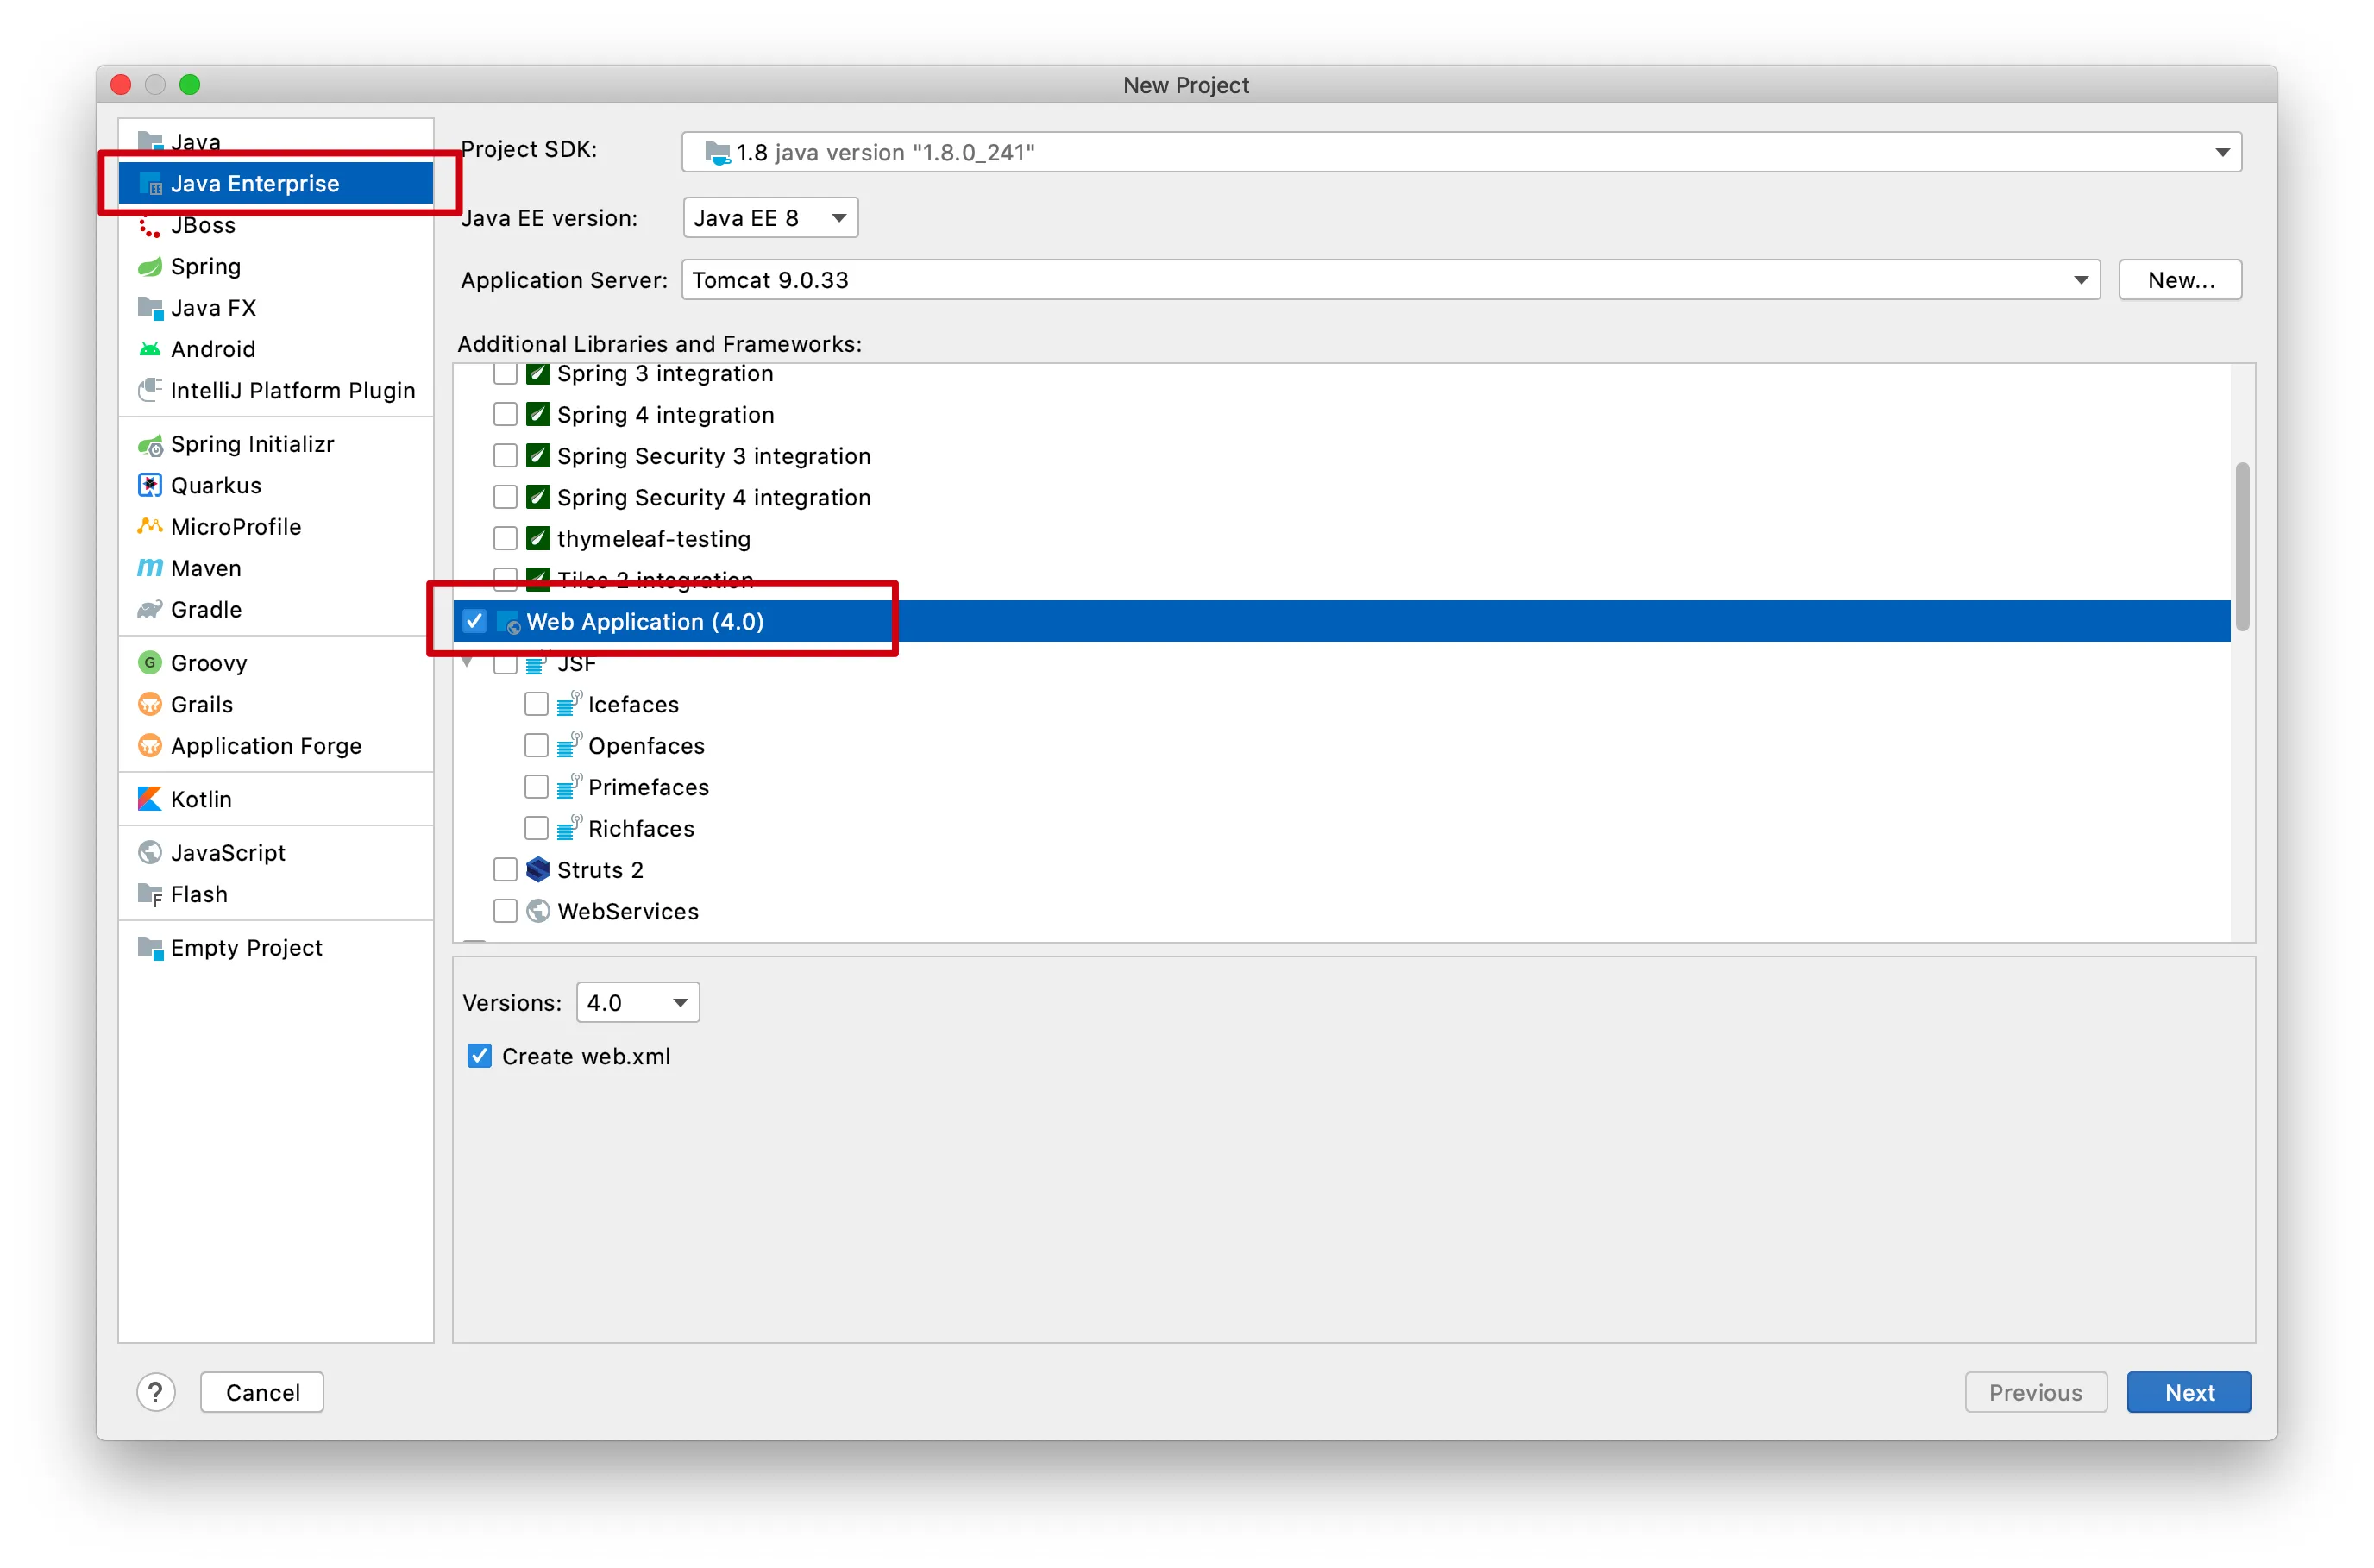
Task: Add a new application server with New...
Action: (2180, 280)
